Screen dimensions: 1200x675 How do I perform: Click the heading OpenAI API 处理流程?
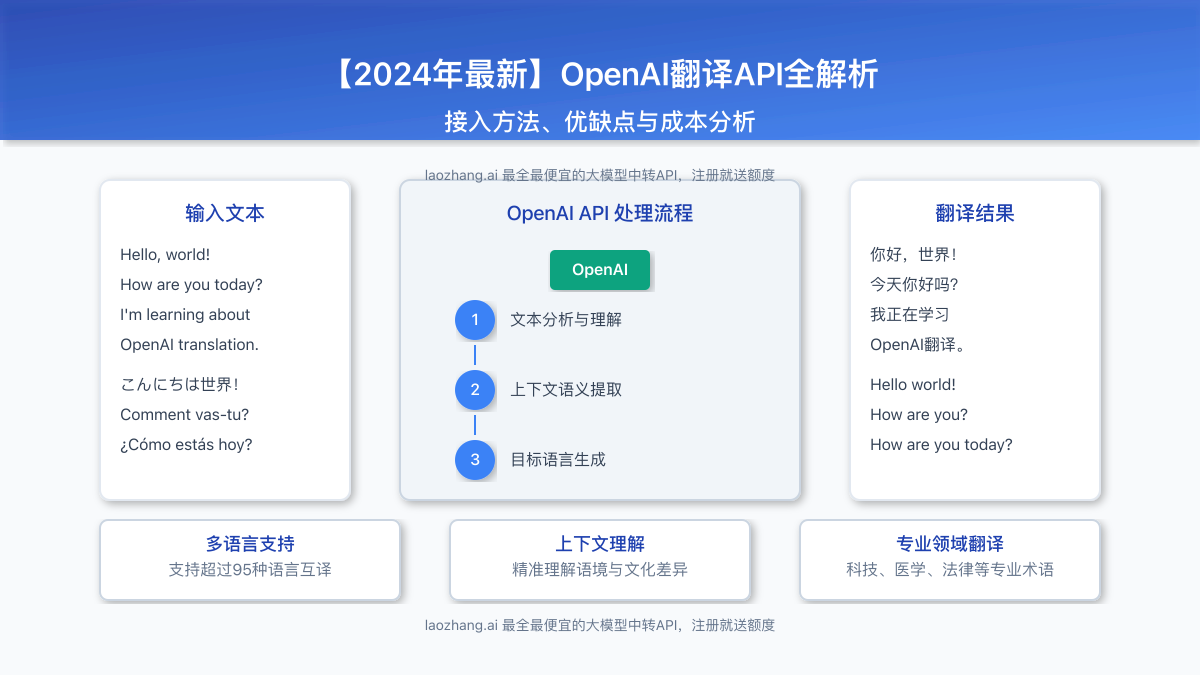click(x=600, y=213)
